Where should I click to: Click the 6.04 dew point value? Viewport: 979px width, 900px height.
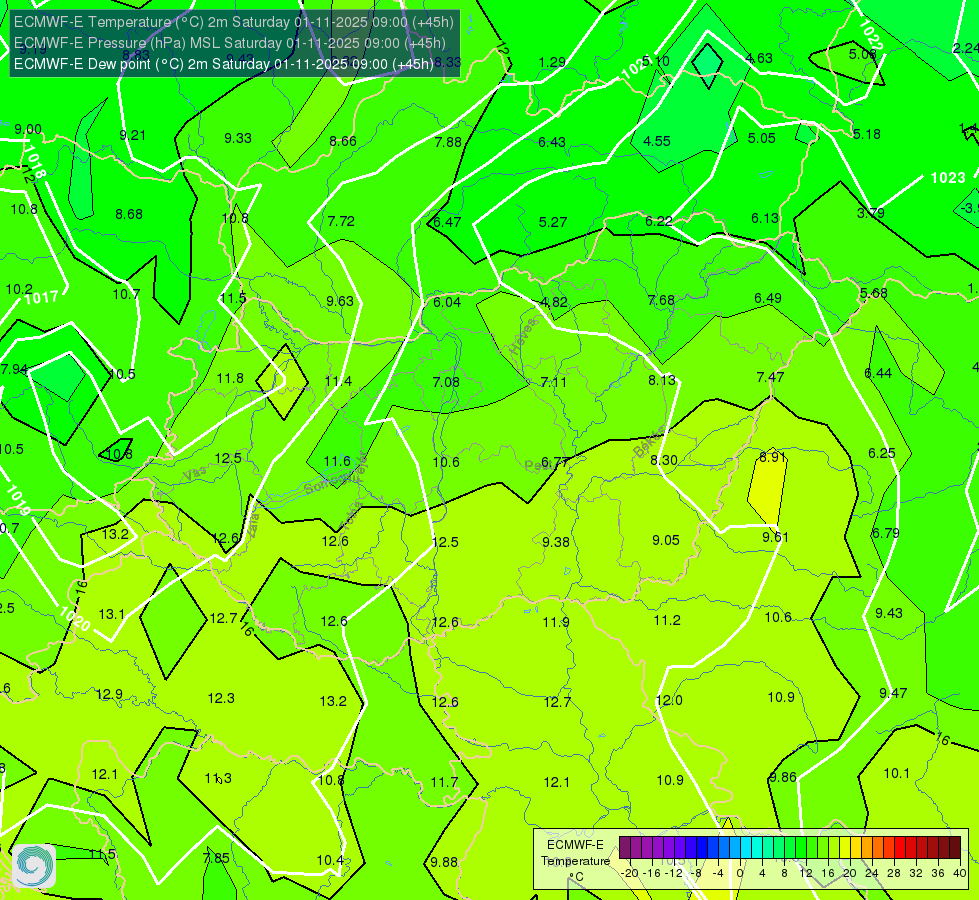447,302
